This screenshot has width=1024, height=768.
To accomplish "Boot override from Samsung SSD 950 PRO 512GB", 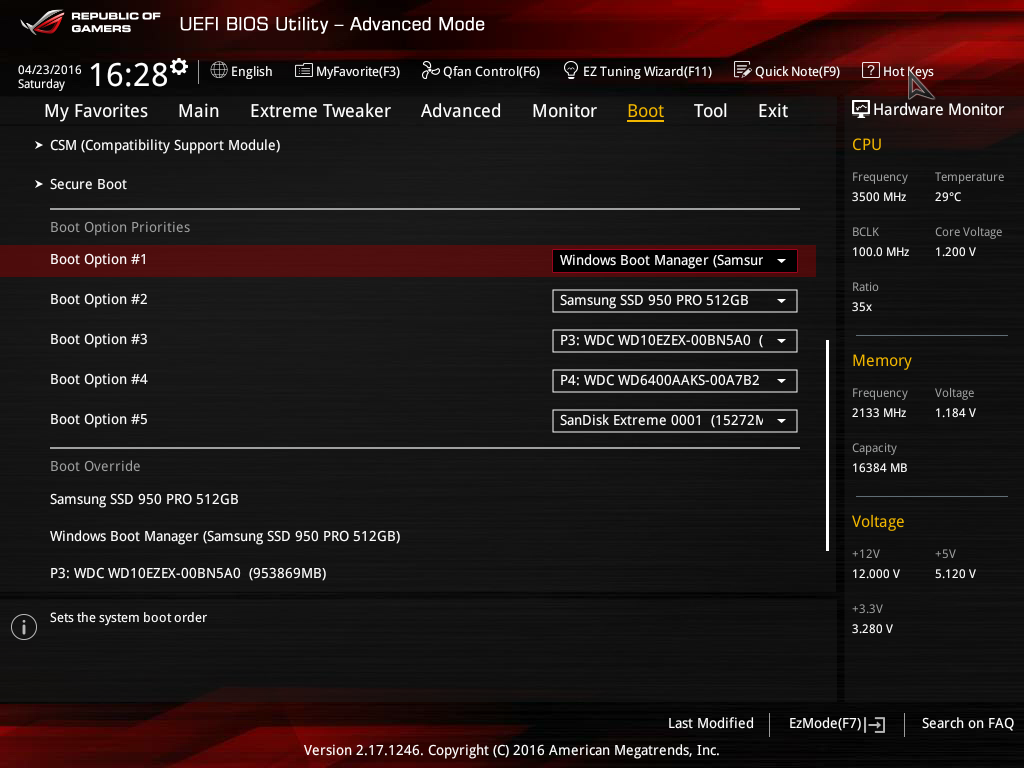I will (x=144, y=499).
